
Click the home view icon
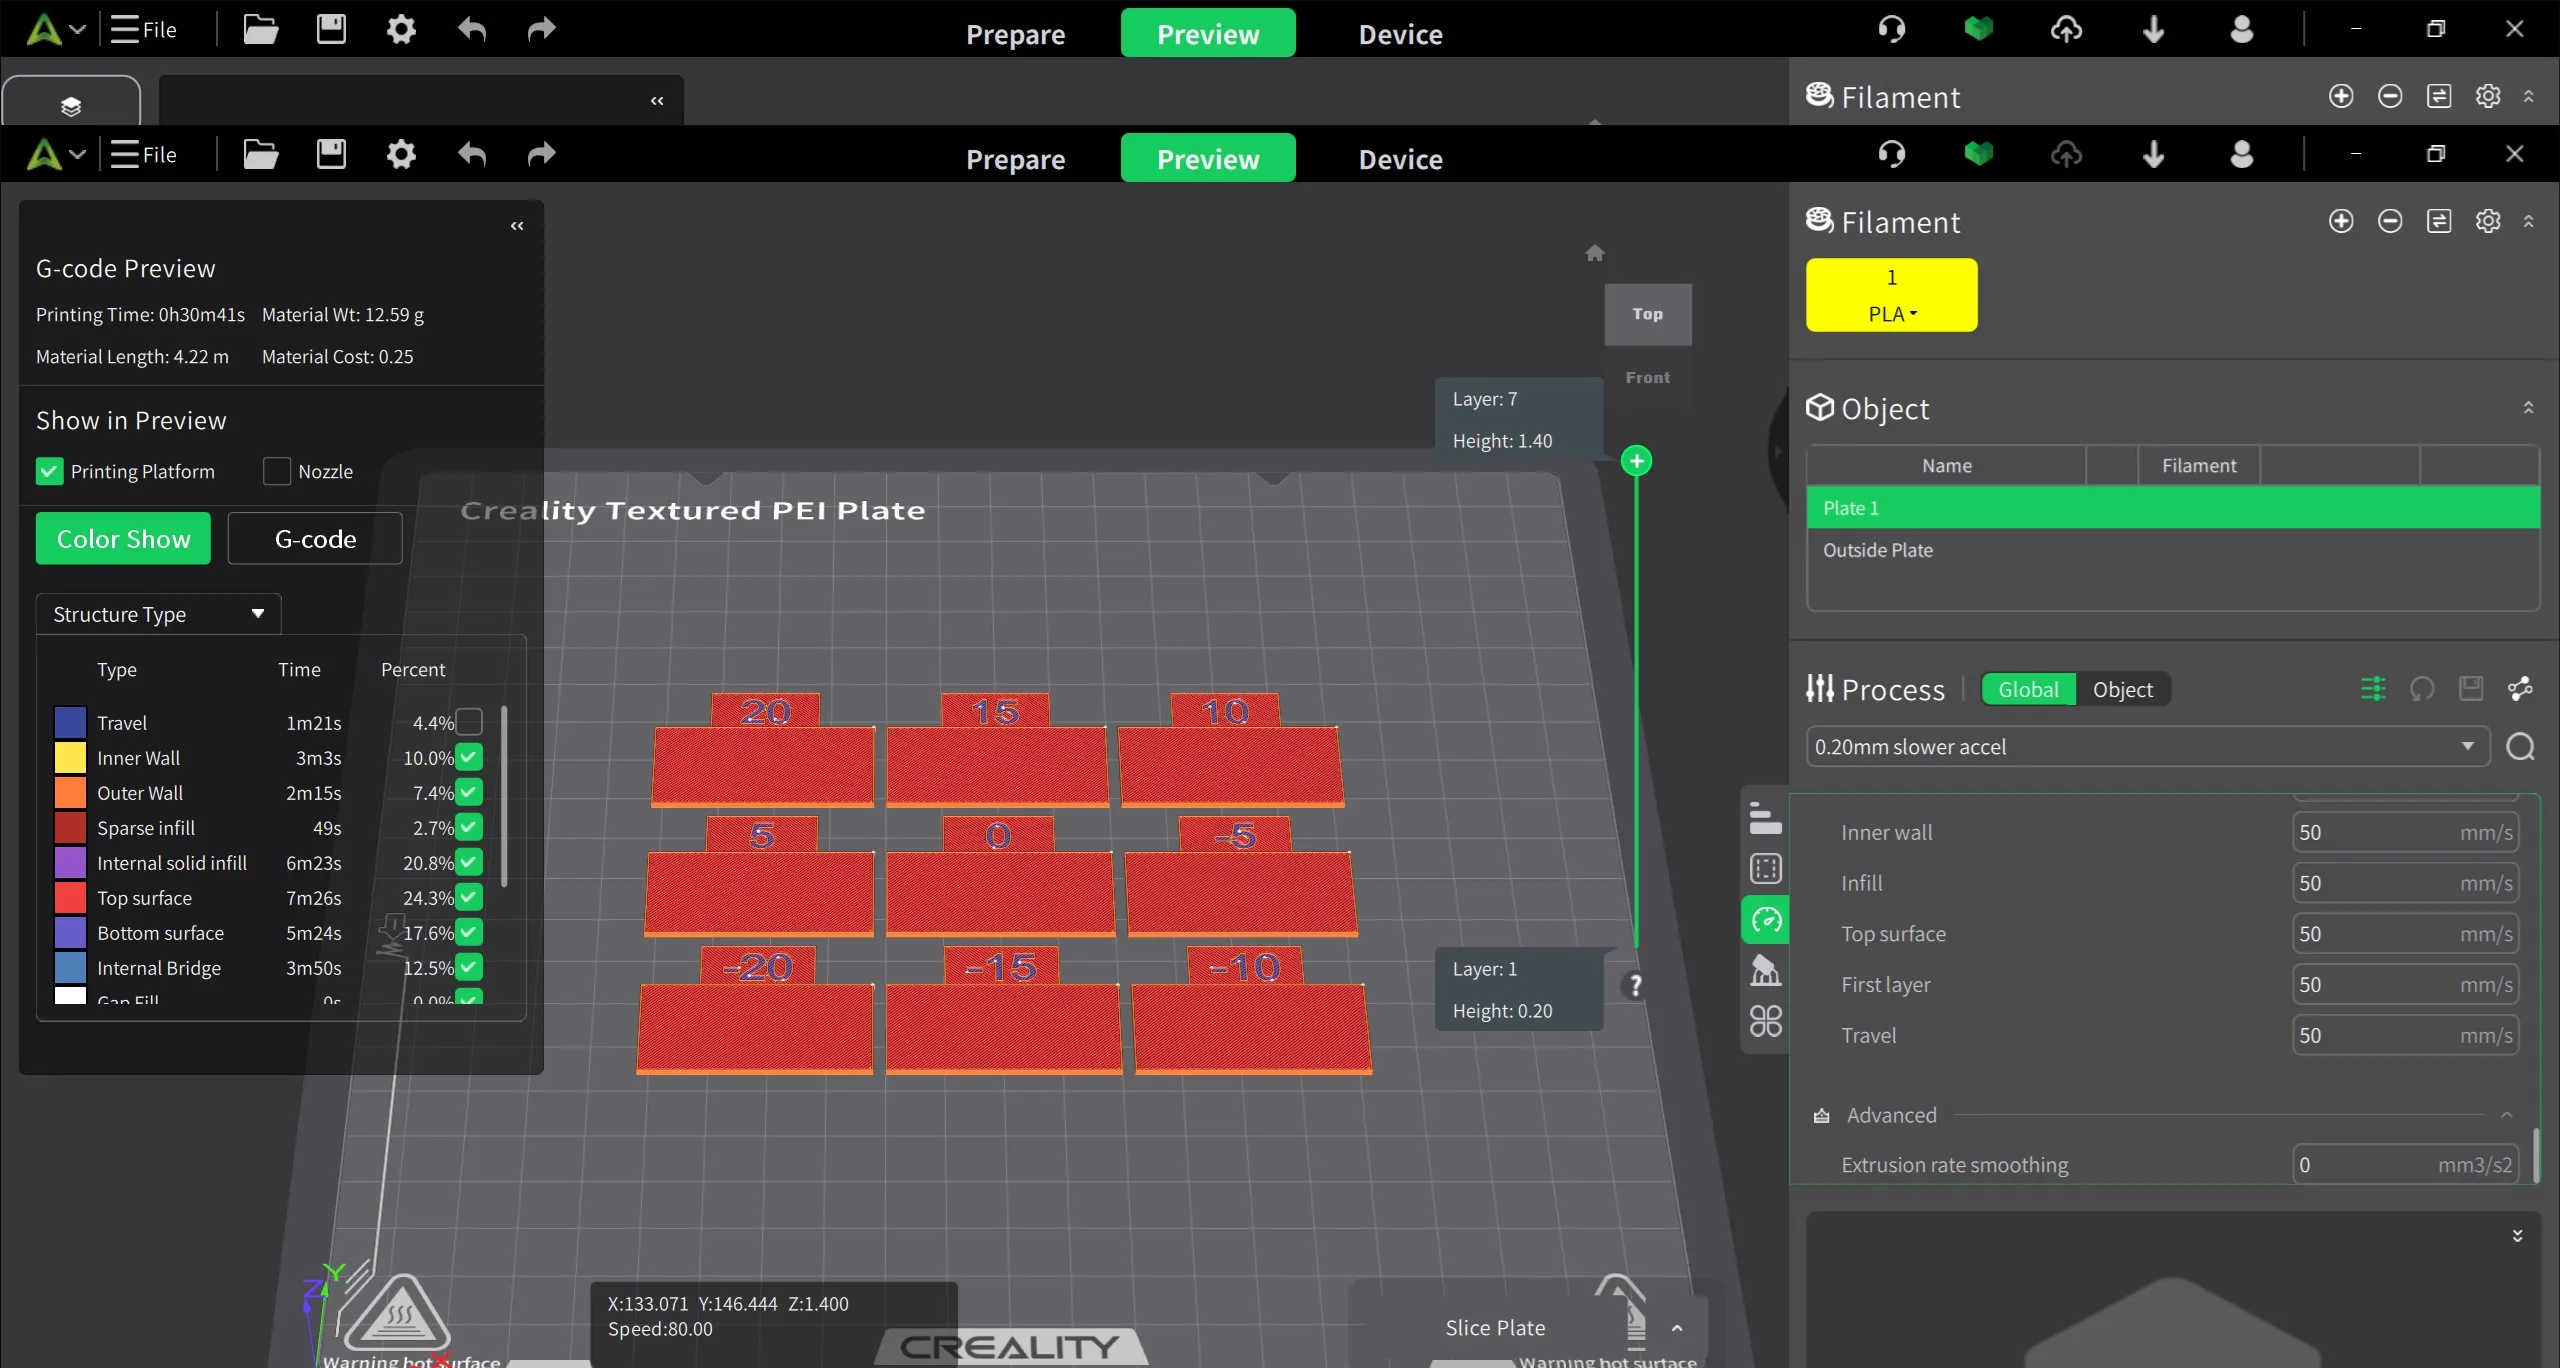click(x=1595, y=253)
